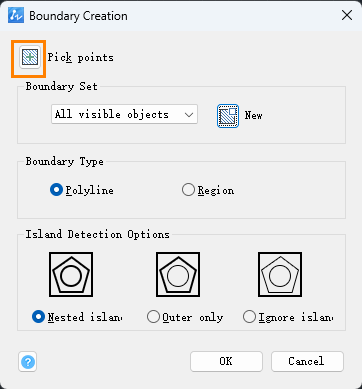Select the Outer only preview image
The image size is (362, 389).
click(x=178, y=274)
